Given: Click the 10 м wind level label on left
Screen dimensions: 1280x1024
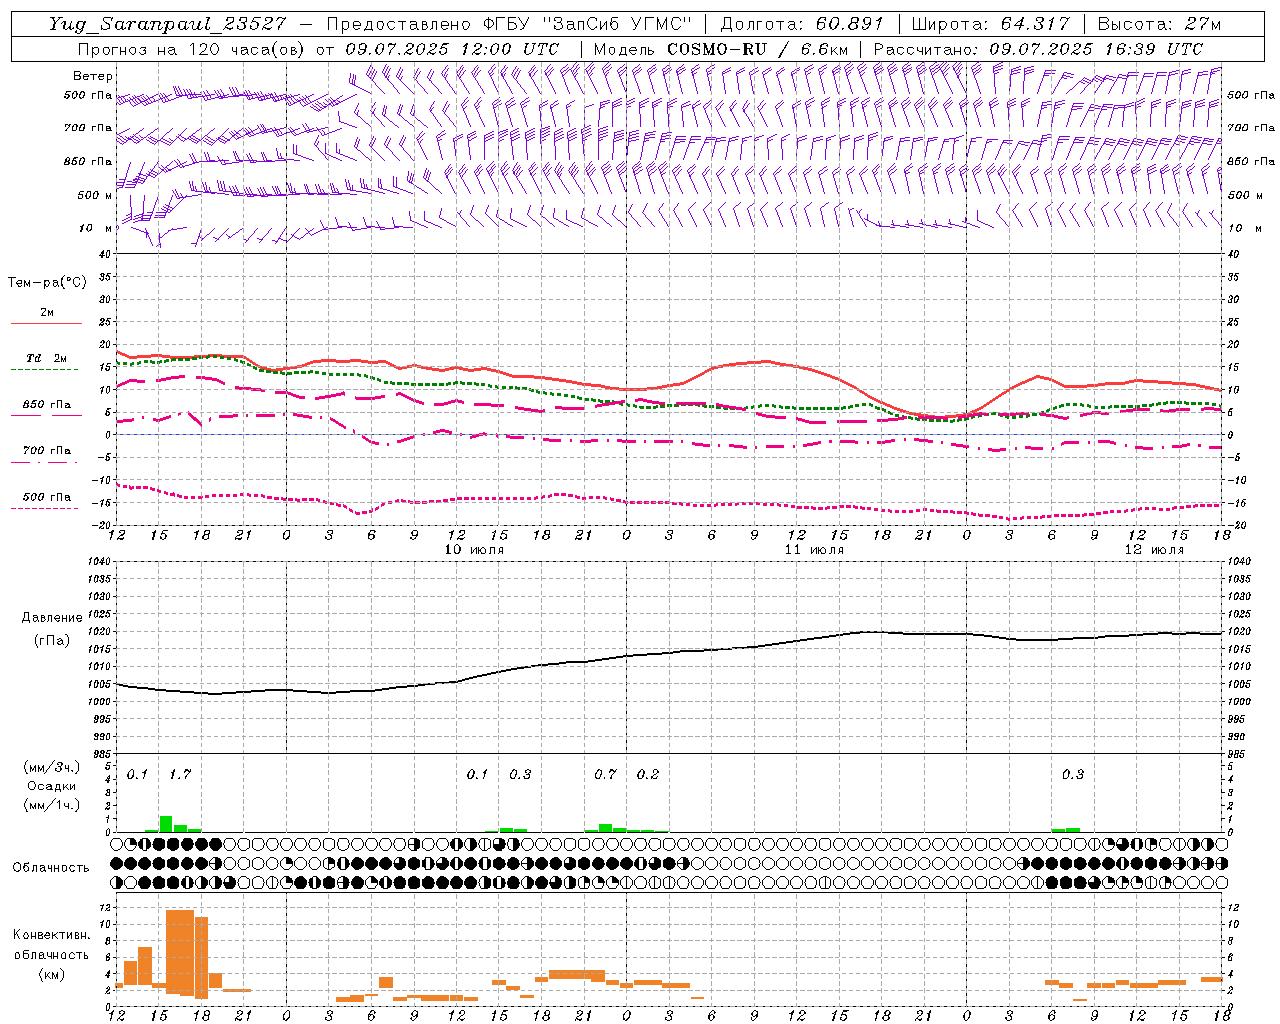Looking at the screenshot, I should pos(96,228).
